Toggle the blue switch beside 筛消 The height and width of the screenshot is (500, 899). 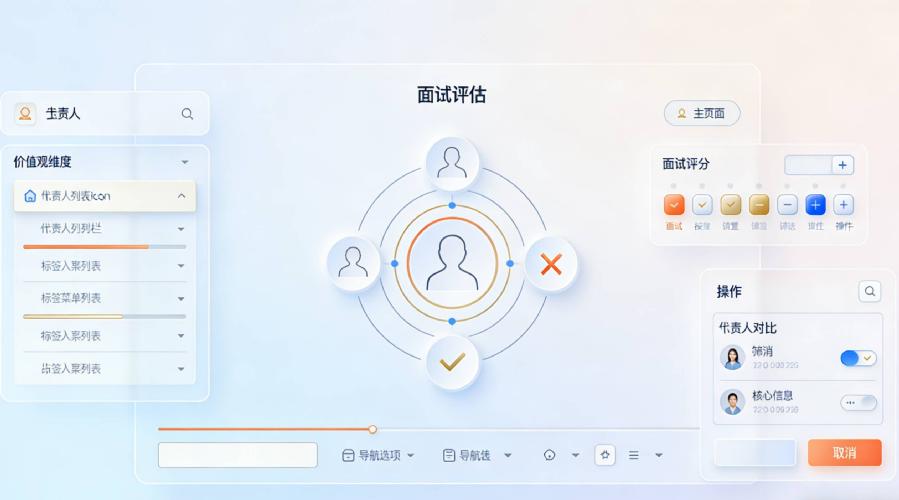(x=858, y=358)
